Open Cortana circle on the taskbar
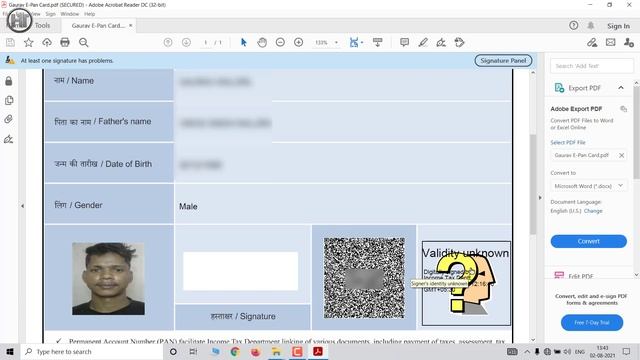This screenshot has height=360, width=640. pos(173,351)
